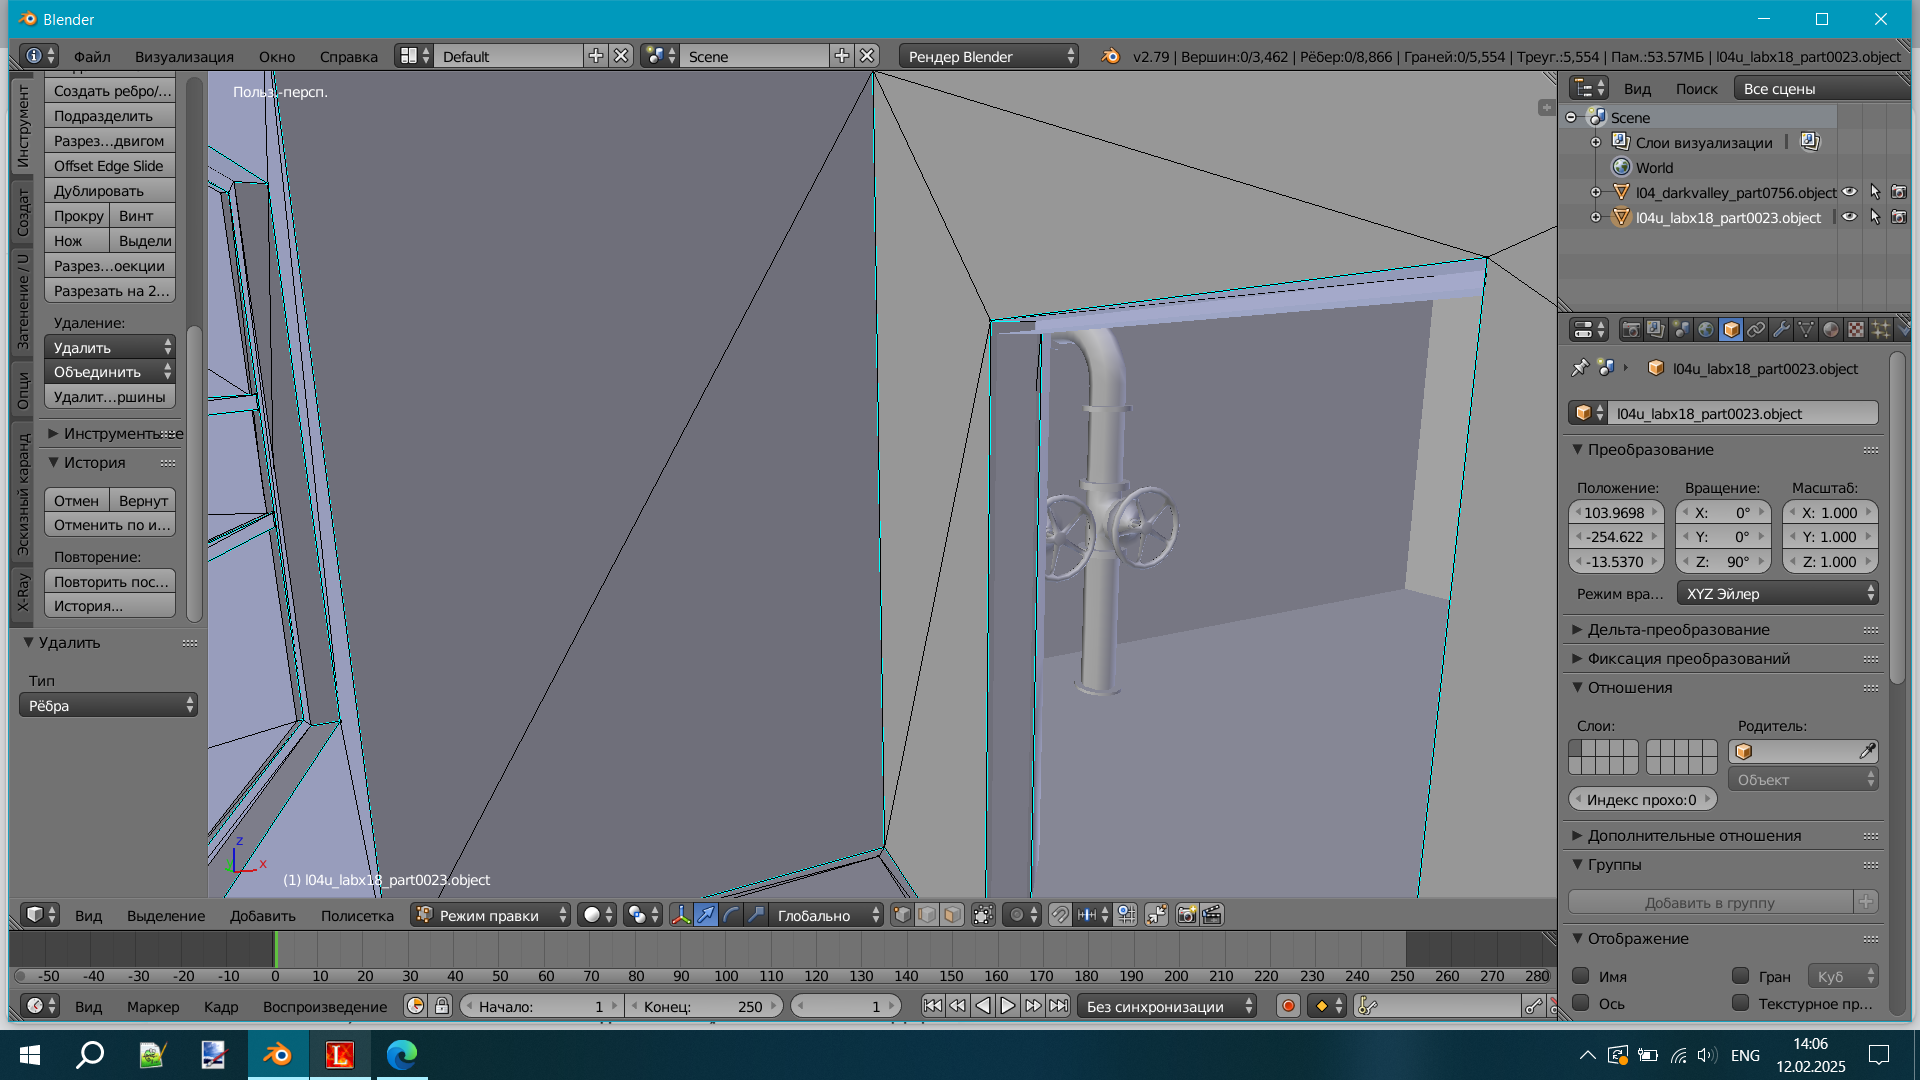The width and height of the screenshot is (1920, 1080).
Task: Toggle snapping magnet icon in viewport header
Action: tap(1060, 915)
